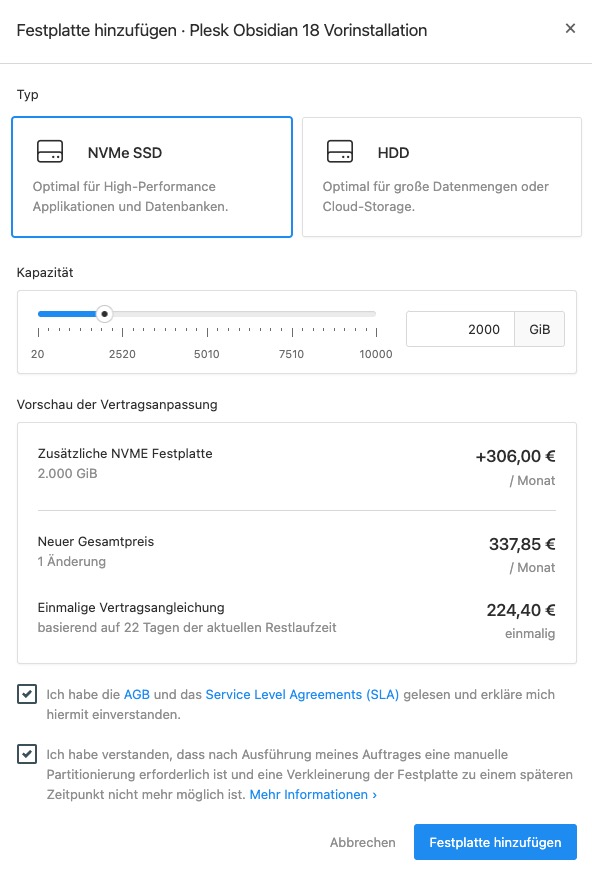This screenshot has width=592, height=876.
Task: Click the GiB unit label
Action: pos(540,329)
